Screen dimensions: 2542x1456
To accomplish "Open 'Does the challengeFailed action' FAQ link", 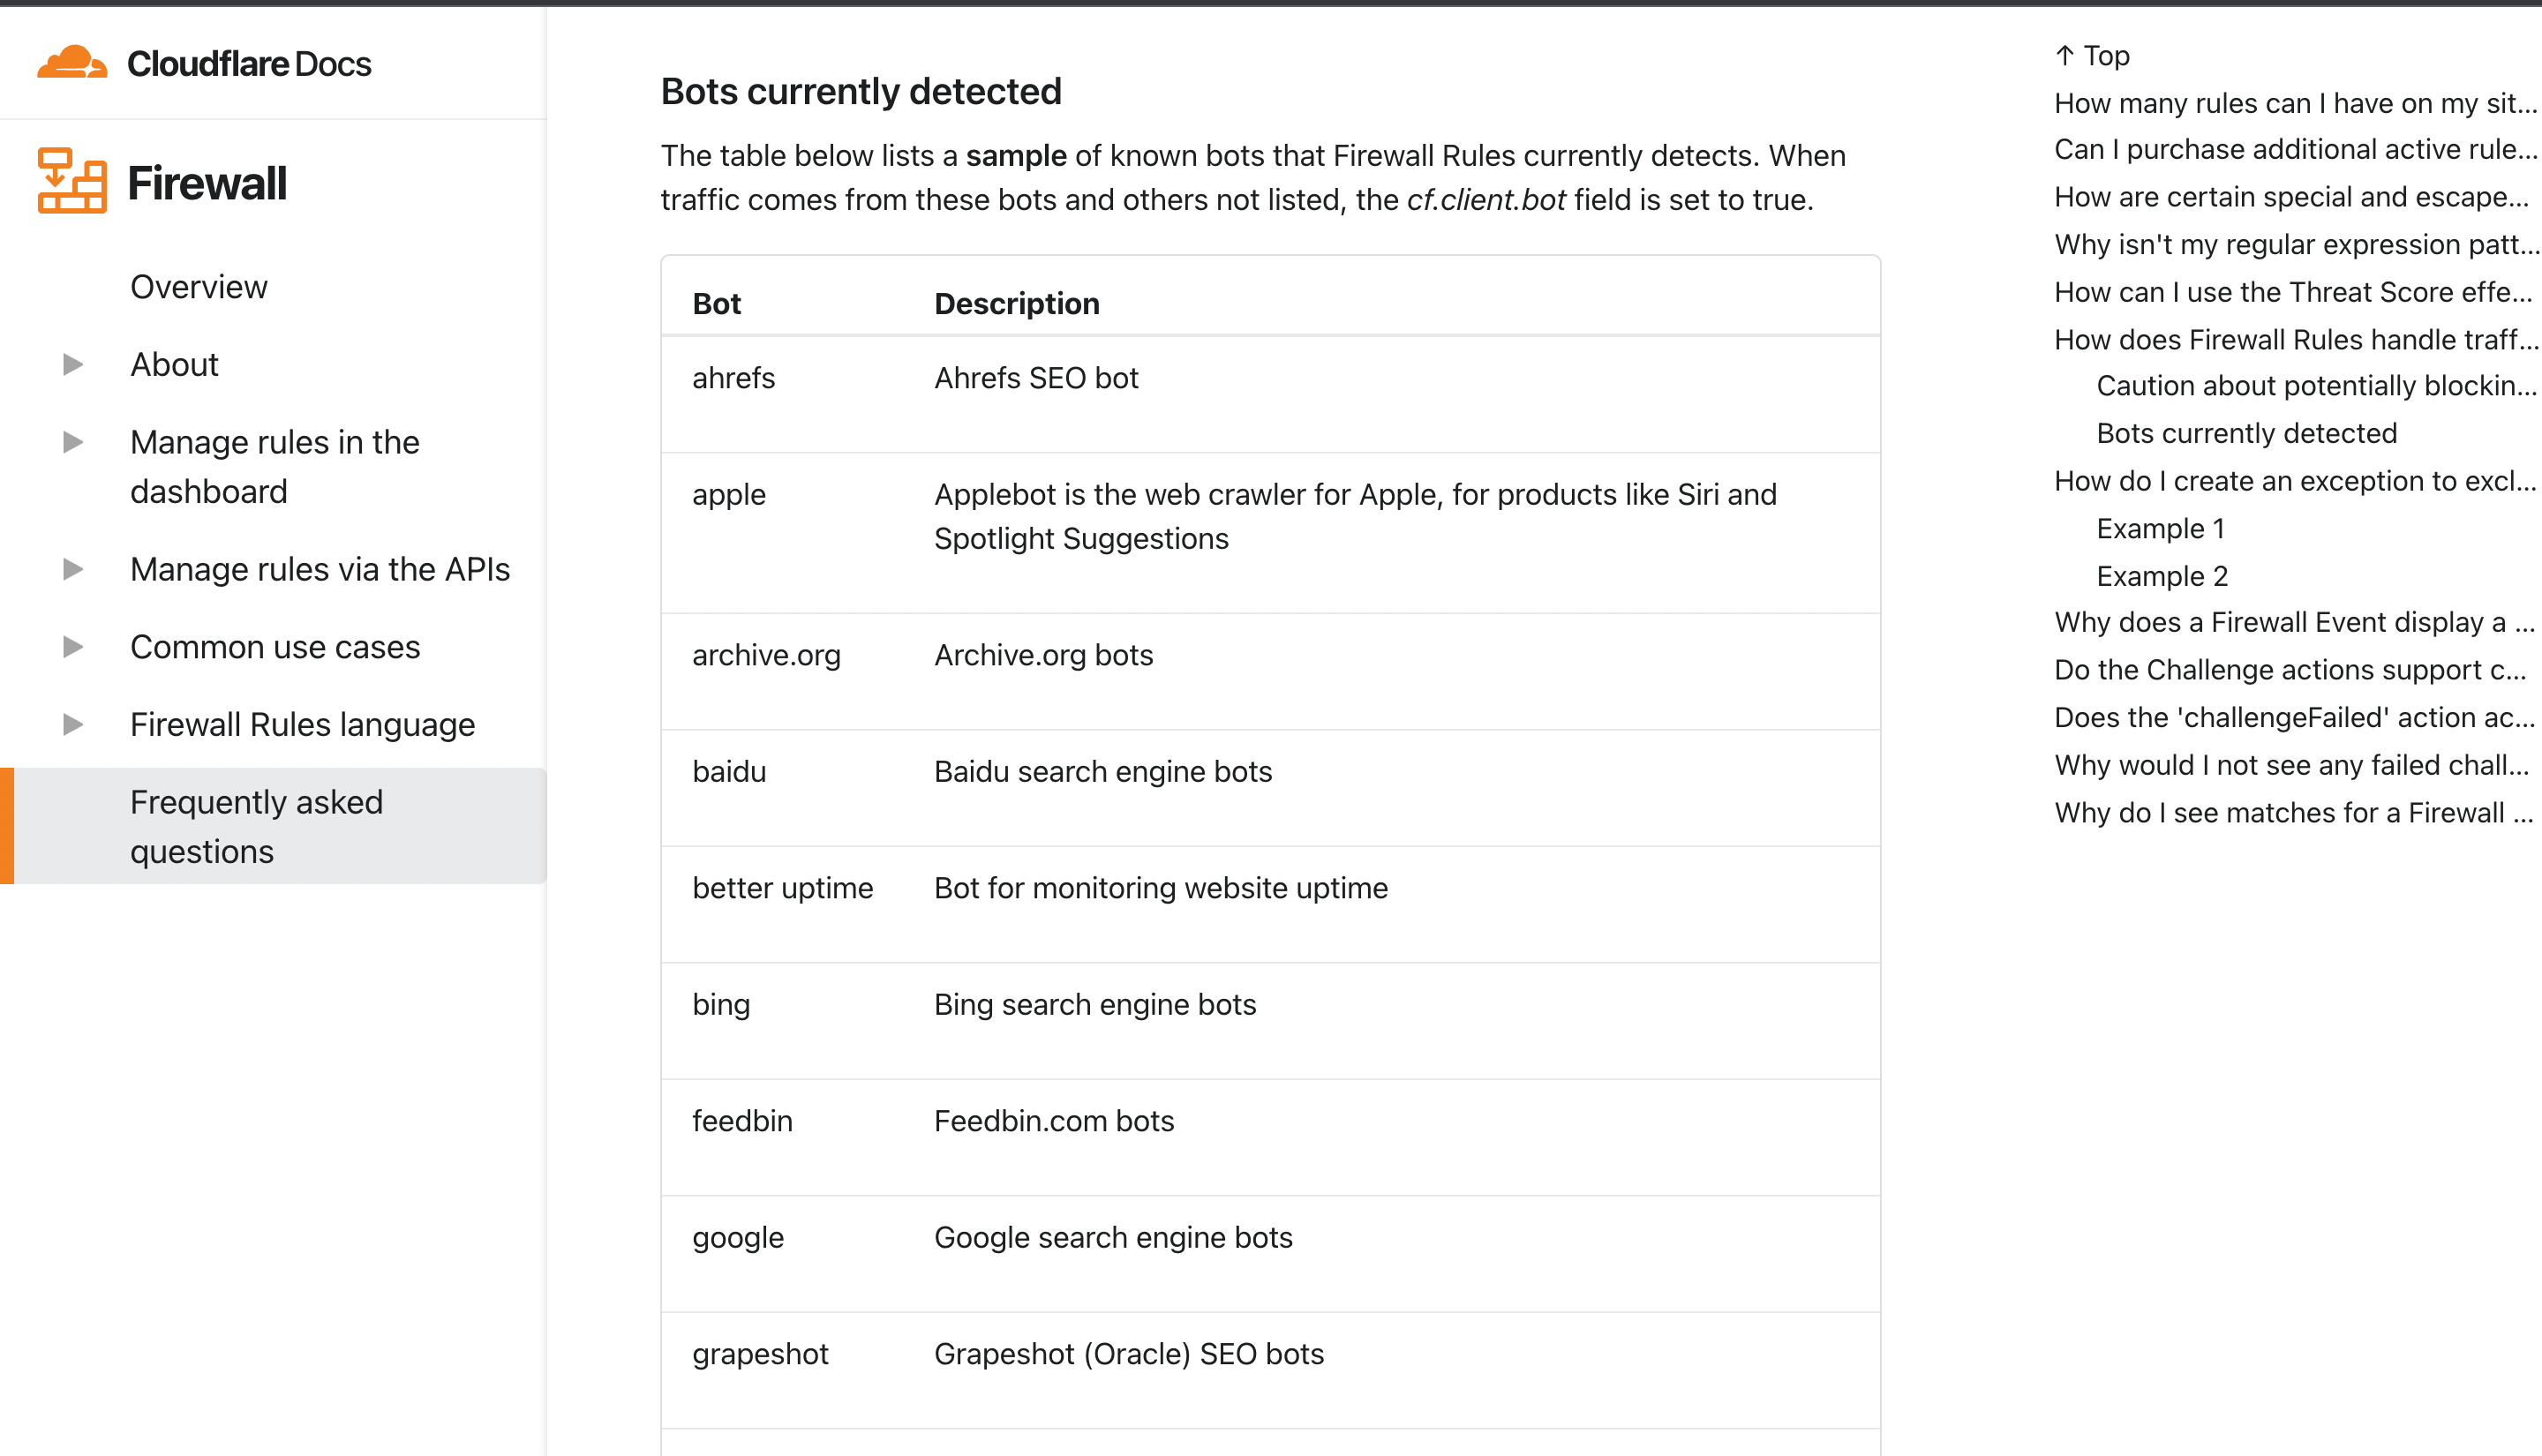I will pos(2294,717).
